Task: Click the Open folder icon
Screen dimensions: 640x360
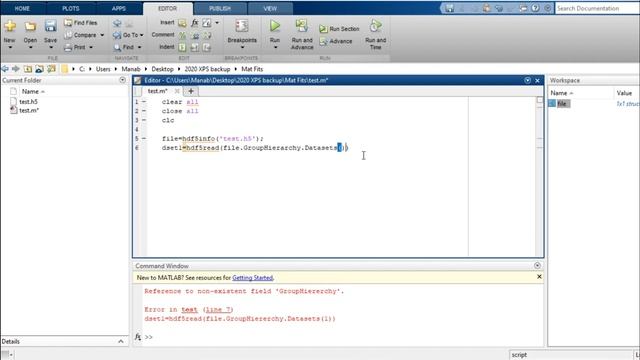Action: (x=30, y=26)
